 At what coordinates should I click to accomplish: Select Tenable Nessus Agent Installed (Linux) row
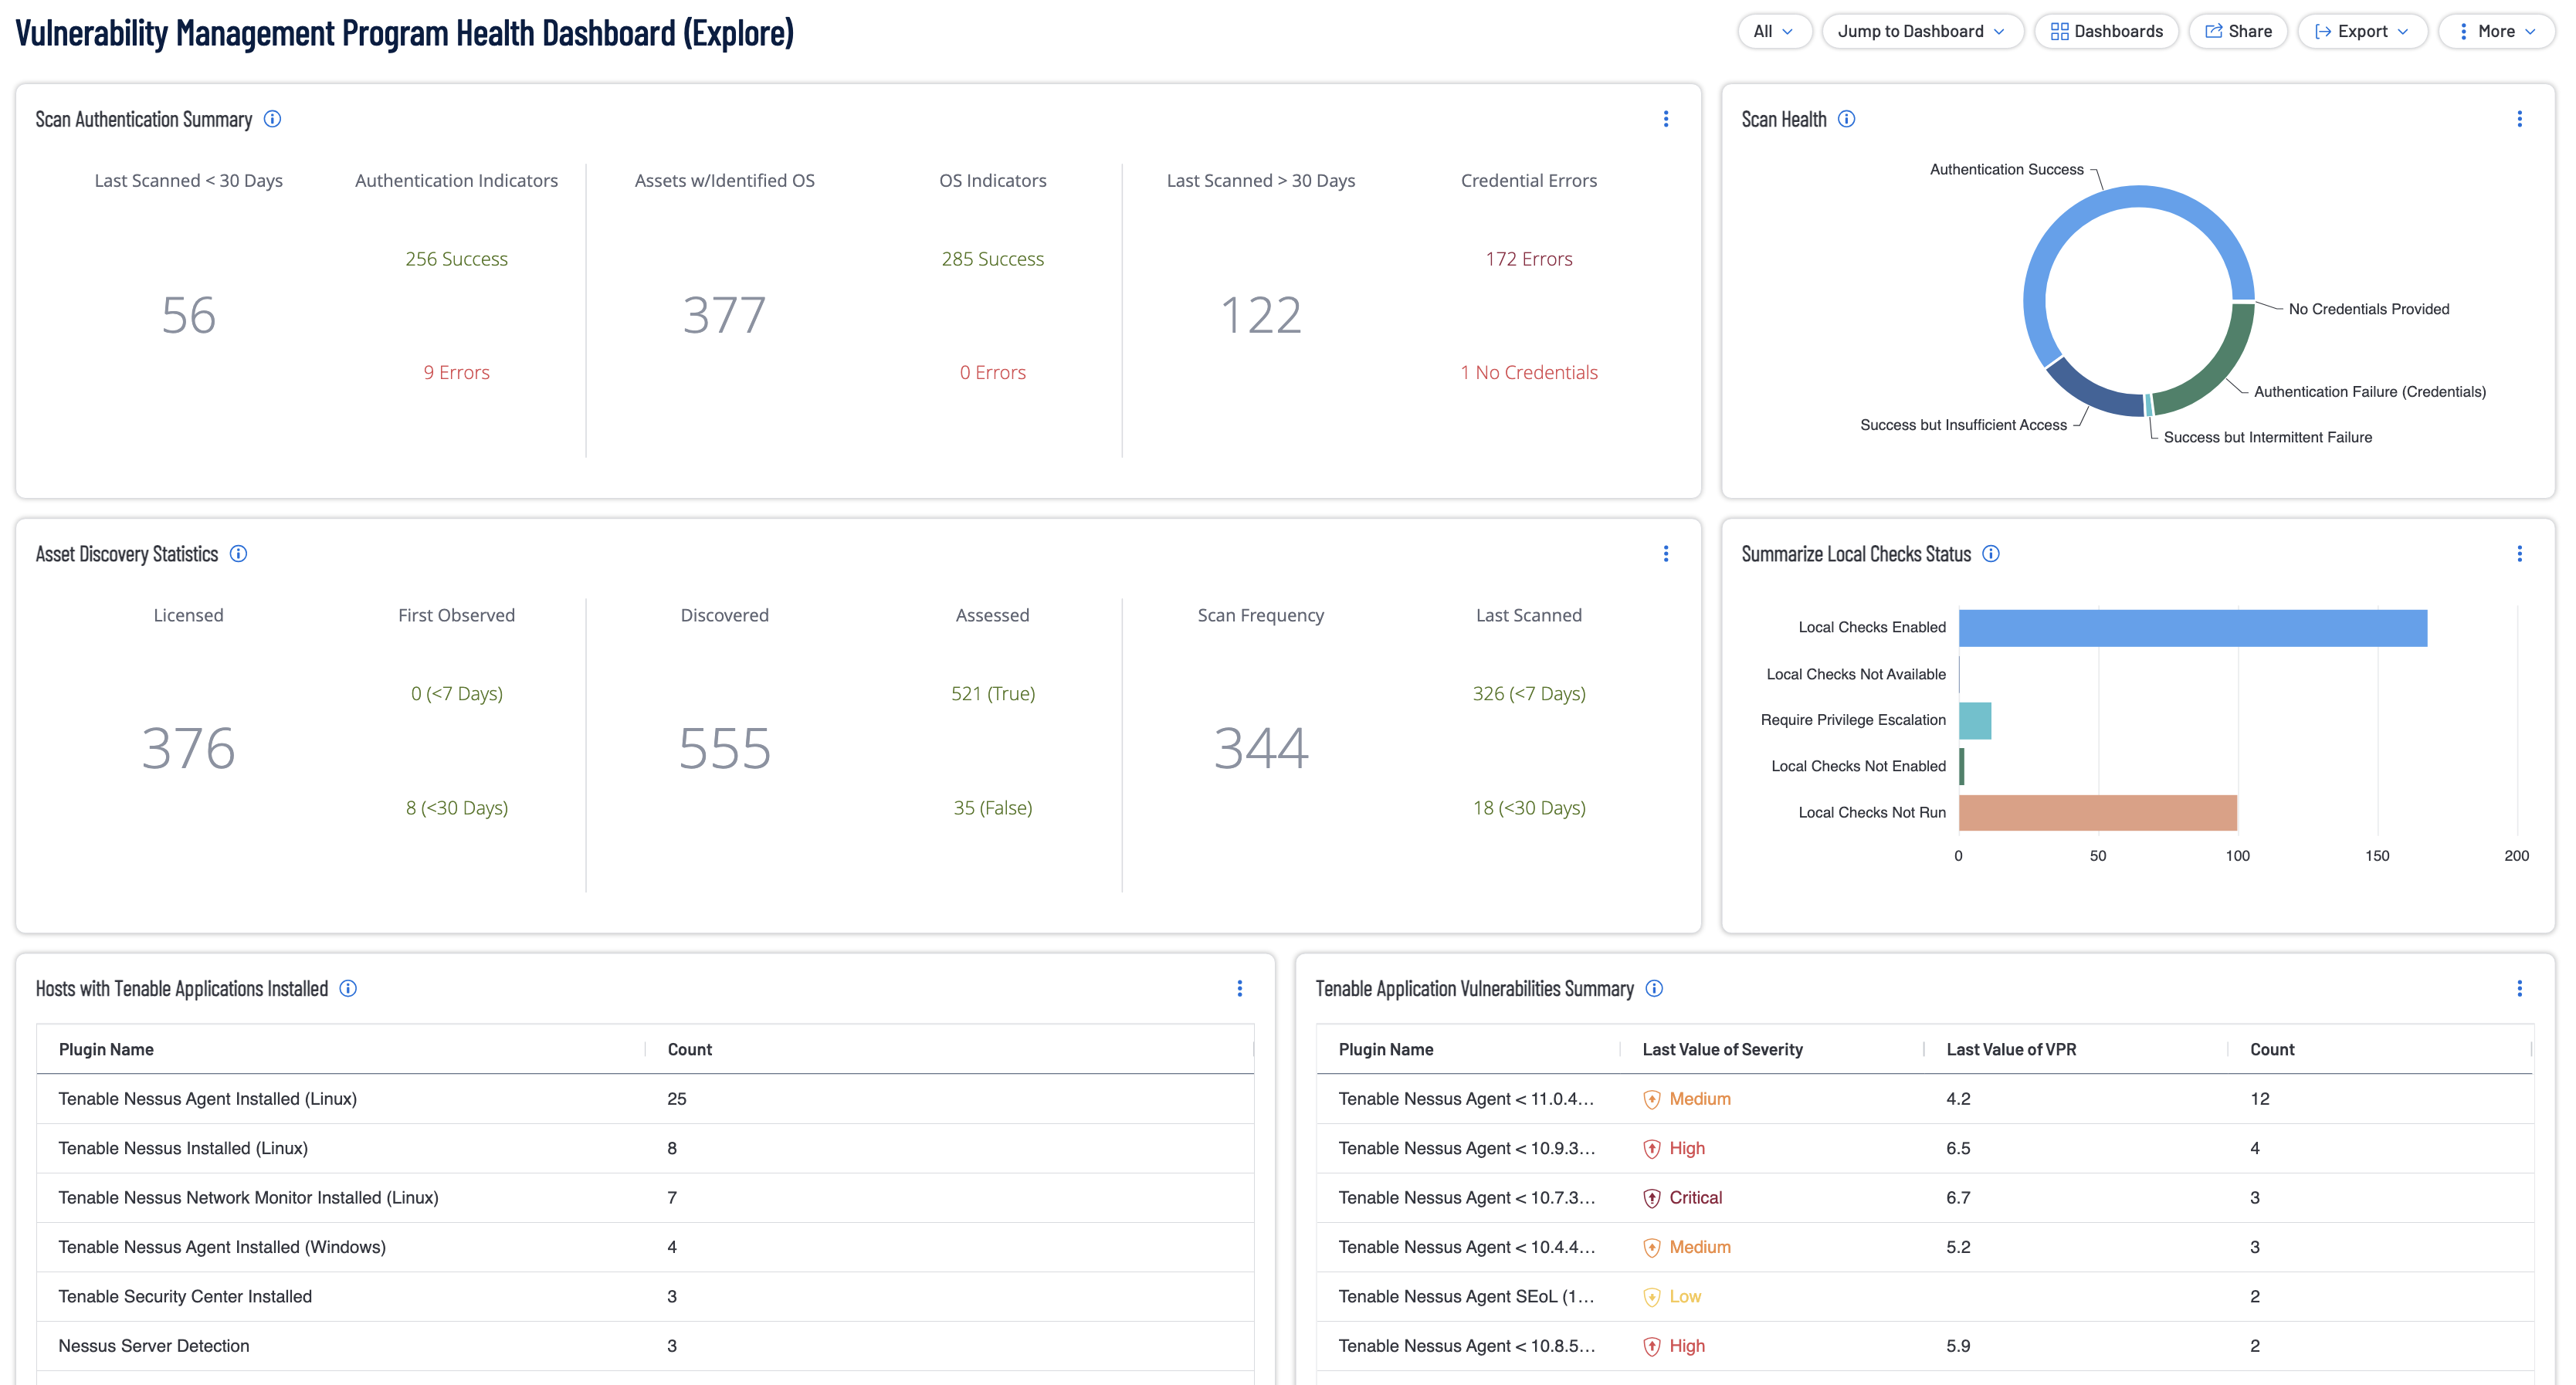point(207,1099)
